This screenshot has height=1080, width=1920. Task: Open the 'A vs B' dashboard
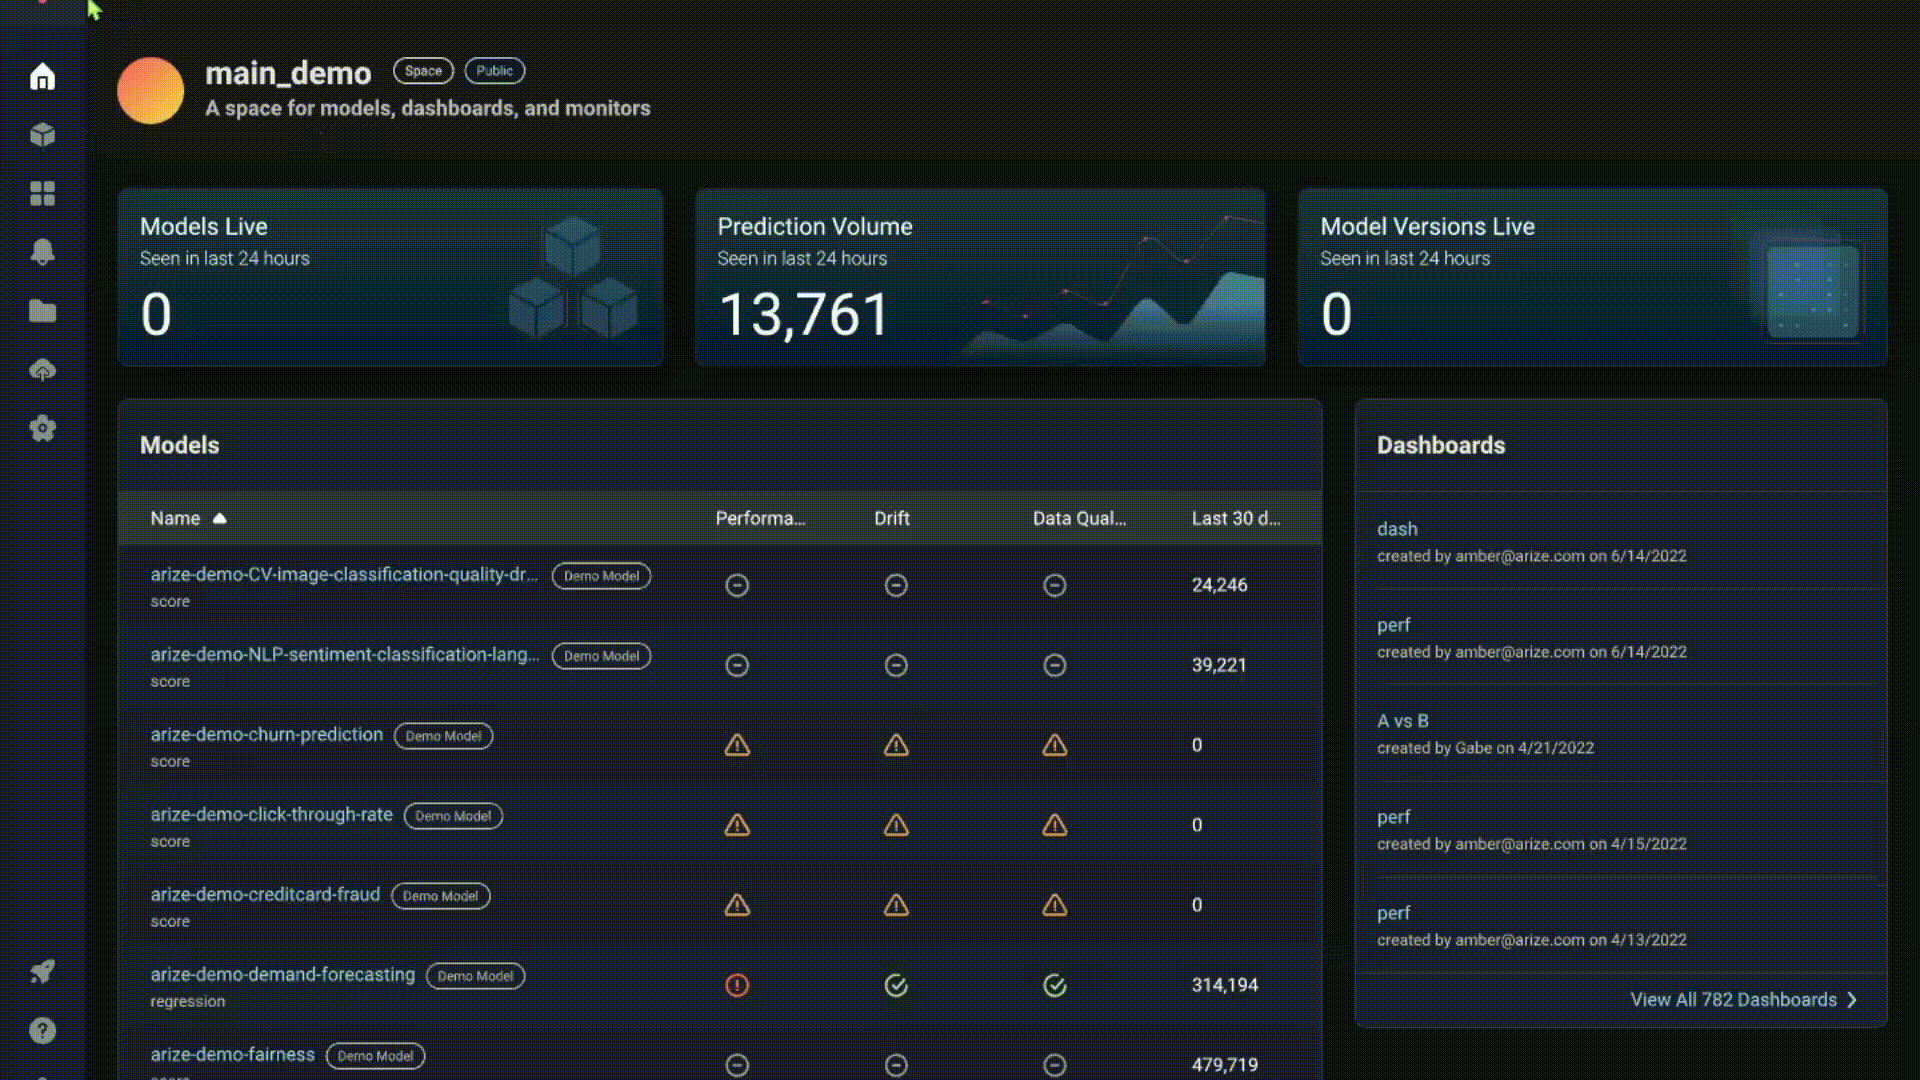pos(1402,720)
